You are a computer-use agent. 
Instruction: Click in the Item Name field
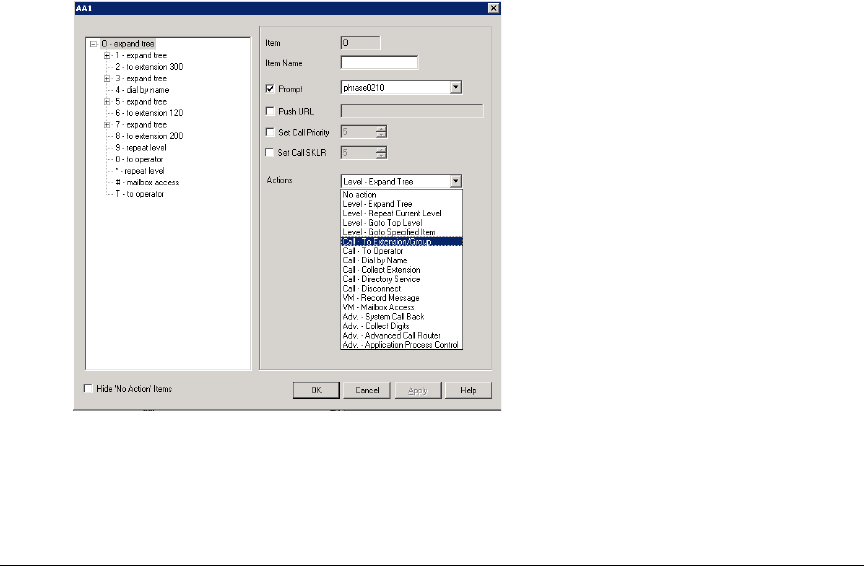(x=379, y=64)
